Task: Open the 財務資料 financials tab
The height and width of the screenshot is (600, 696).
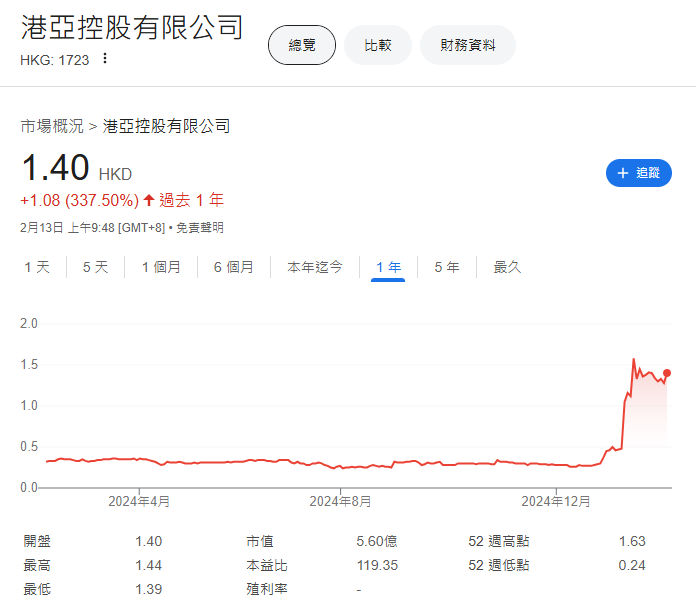Action: click(x=467, y=45)
